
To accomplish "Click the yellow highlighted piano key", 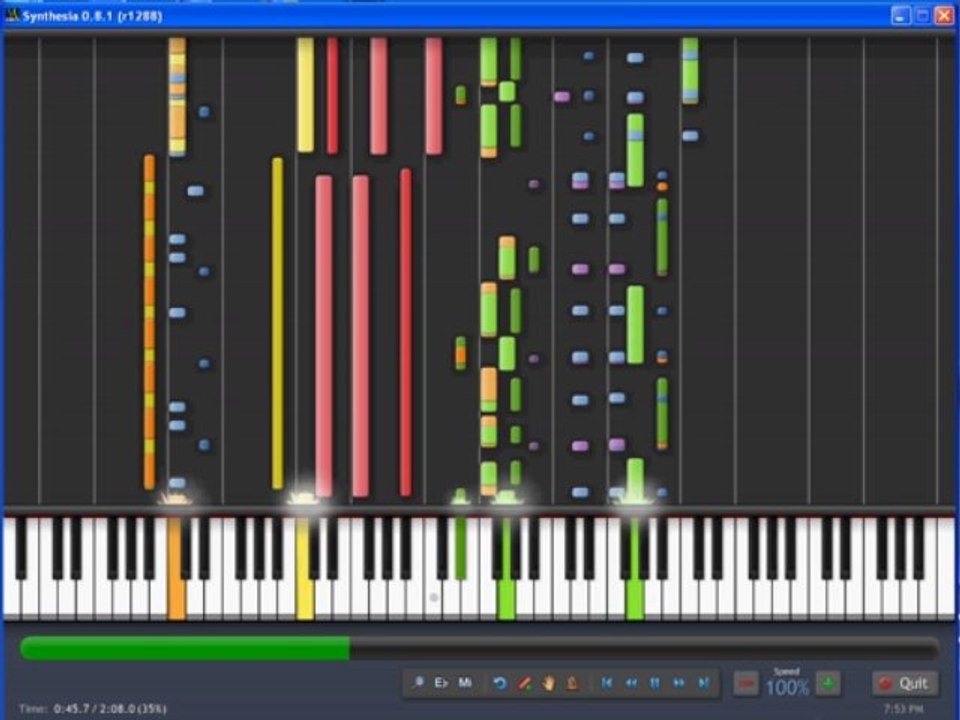I will pos(305,568).
